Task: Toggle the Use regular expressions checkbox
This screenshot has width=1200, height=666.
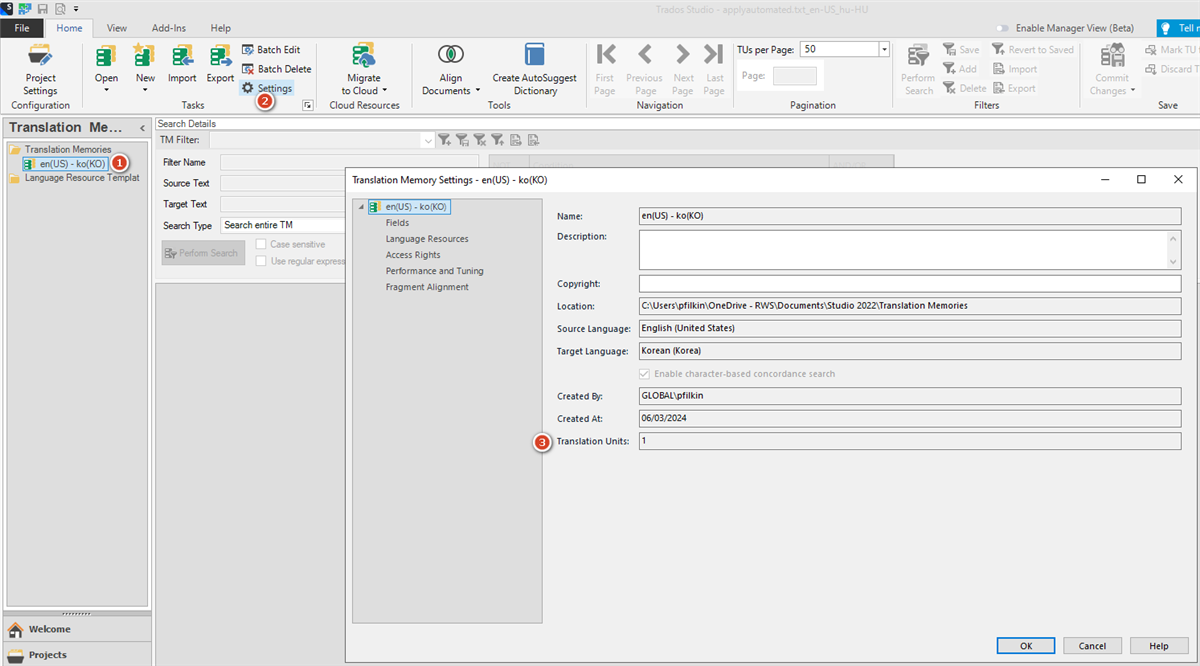Action: pyautogui.click(x=262, y=261)
